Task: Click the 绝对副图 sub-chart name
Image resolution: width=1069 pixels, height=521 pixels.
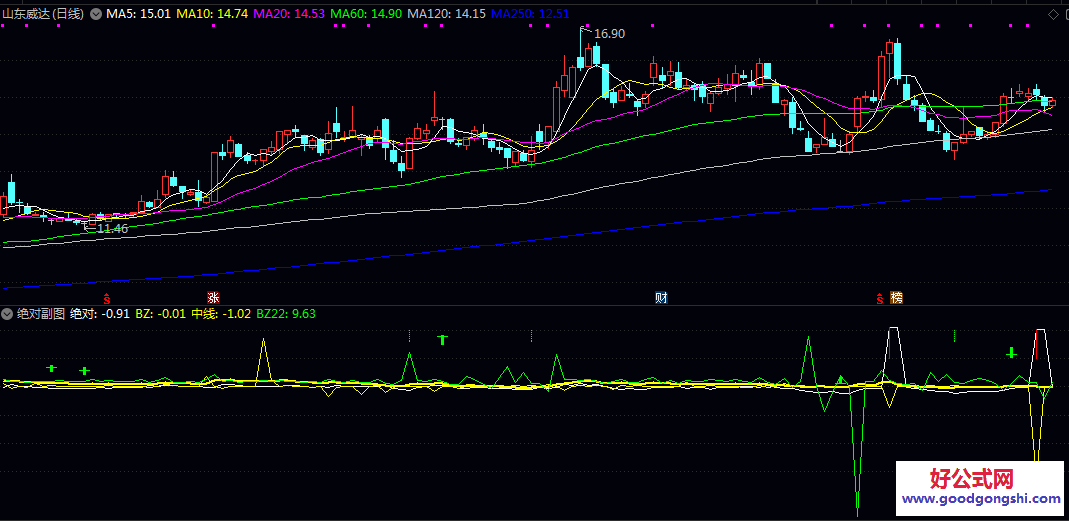Action: (41, 314)
